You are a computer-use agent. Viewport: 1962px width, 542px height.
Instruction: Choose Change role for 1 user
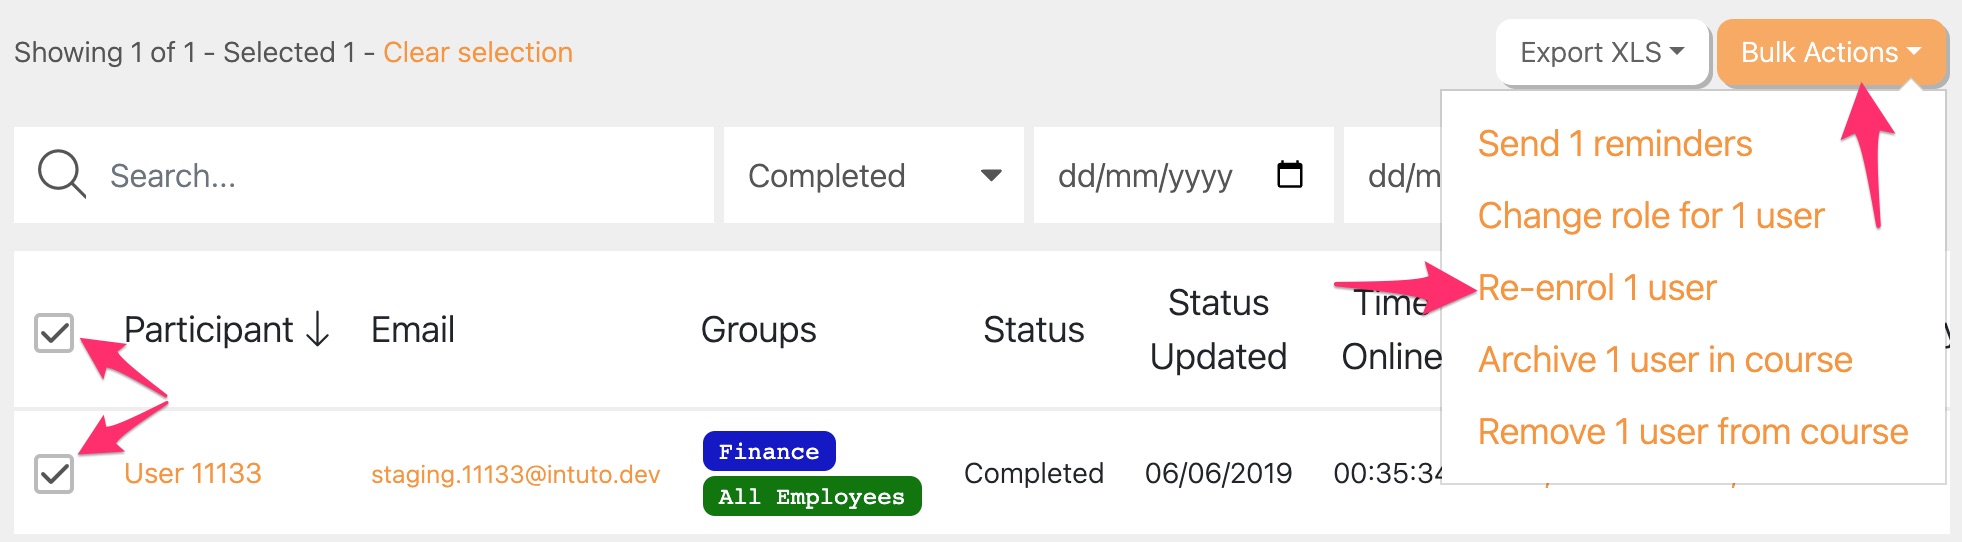1650,216
